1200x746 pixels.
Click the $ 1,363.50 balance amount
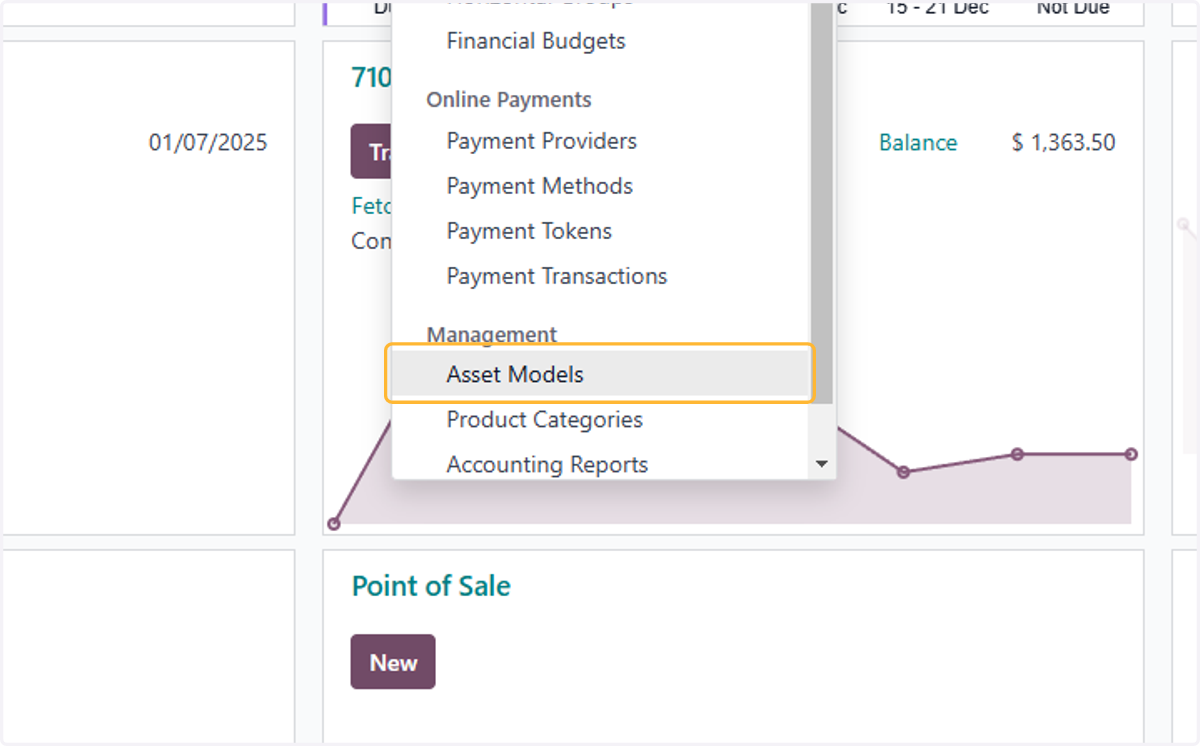point(1063,143)
